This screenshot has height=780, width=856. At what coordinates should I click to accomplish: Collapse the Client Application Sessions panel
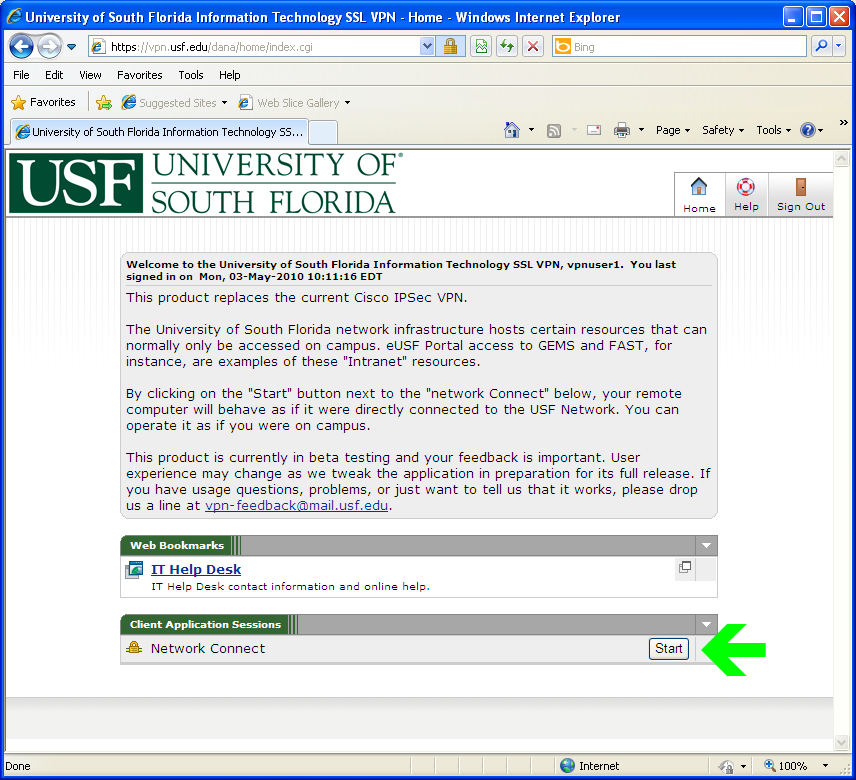706,624
